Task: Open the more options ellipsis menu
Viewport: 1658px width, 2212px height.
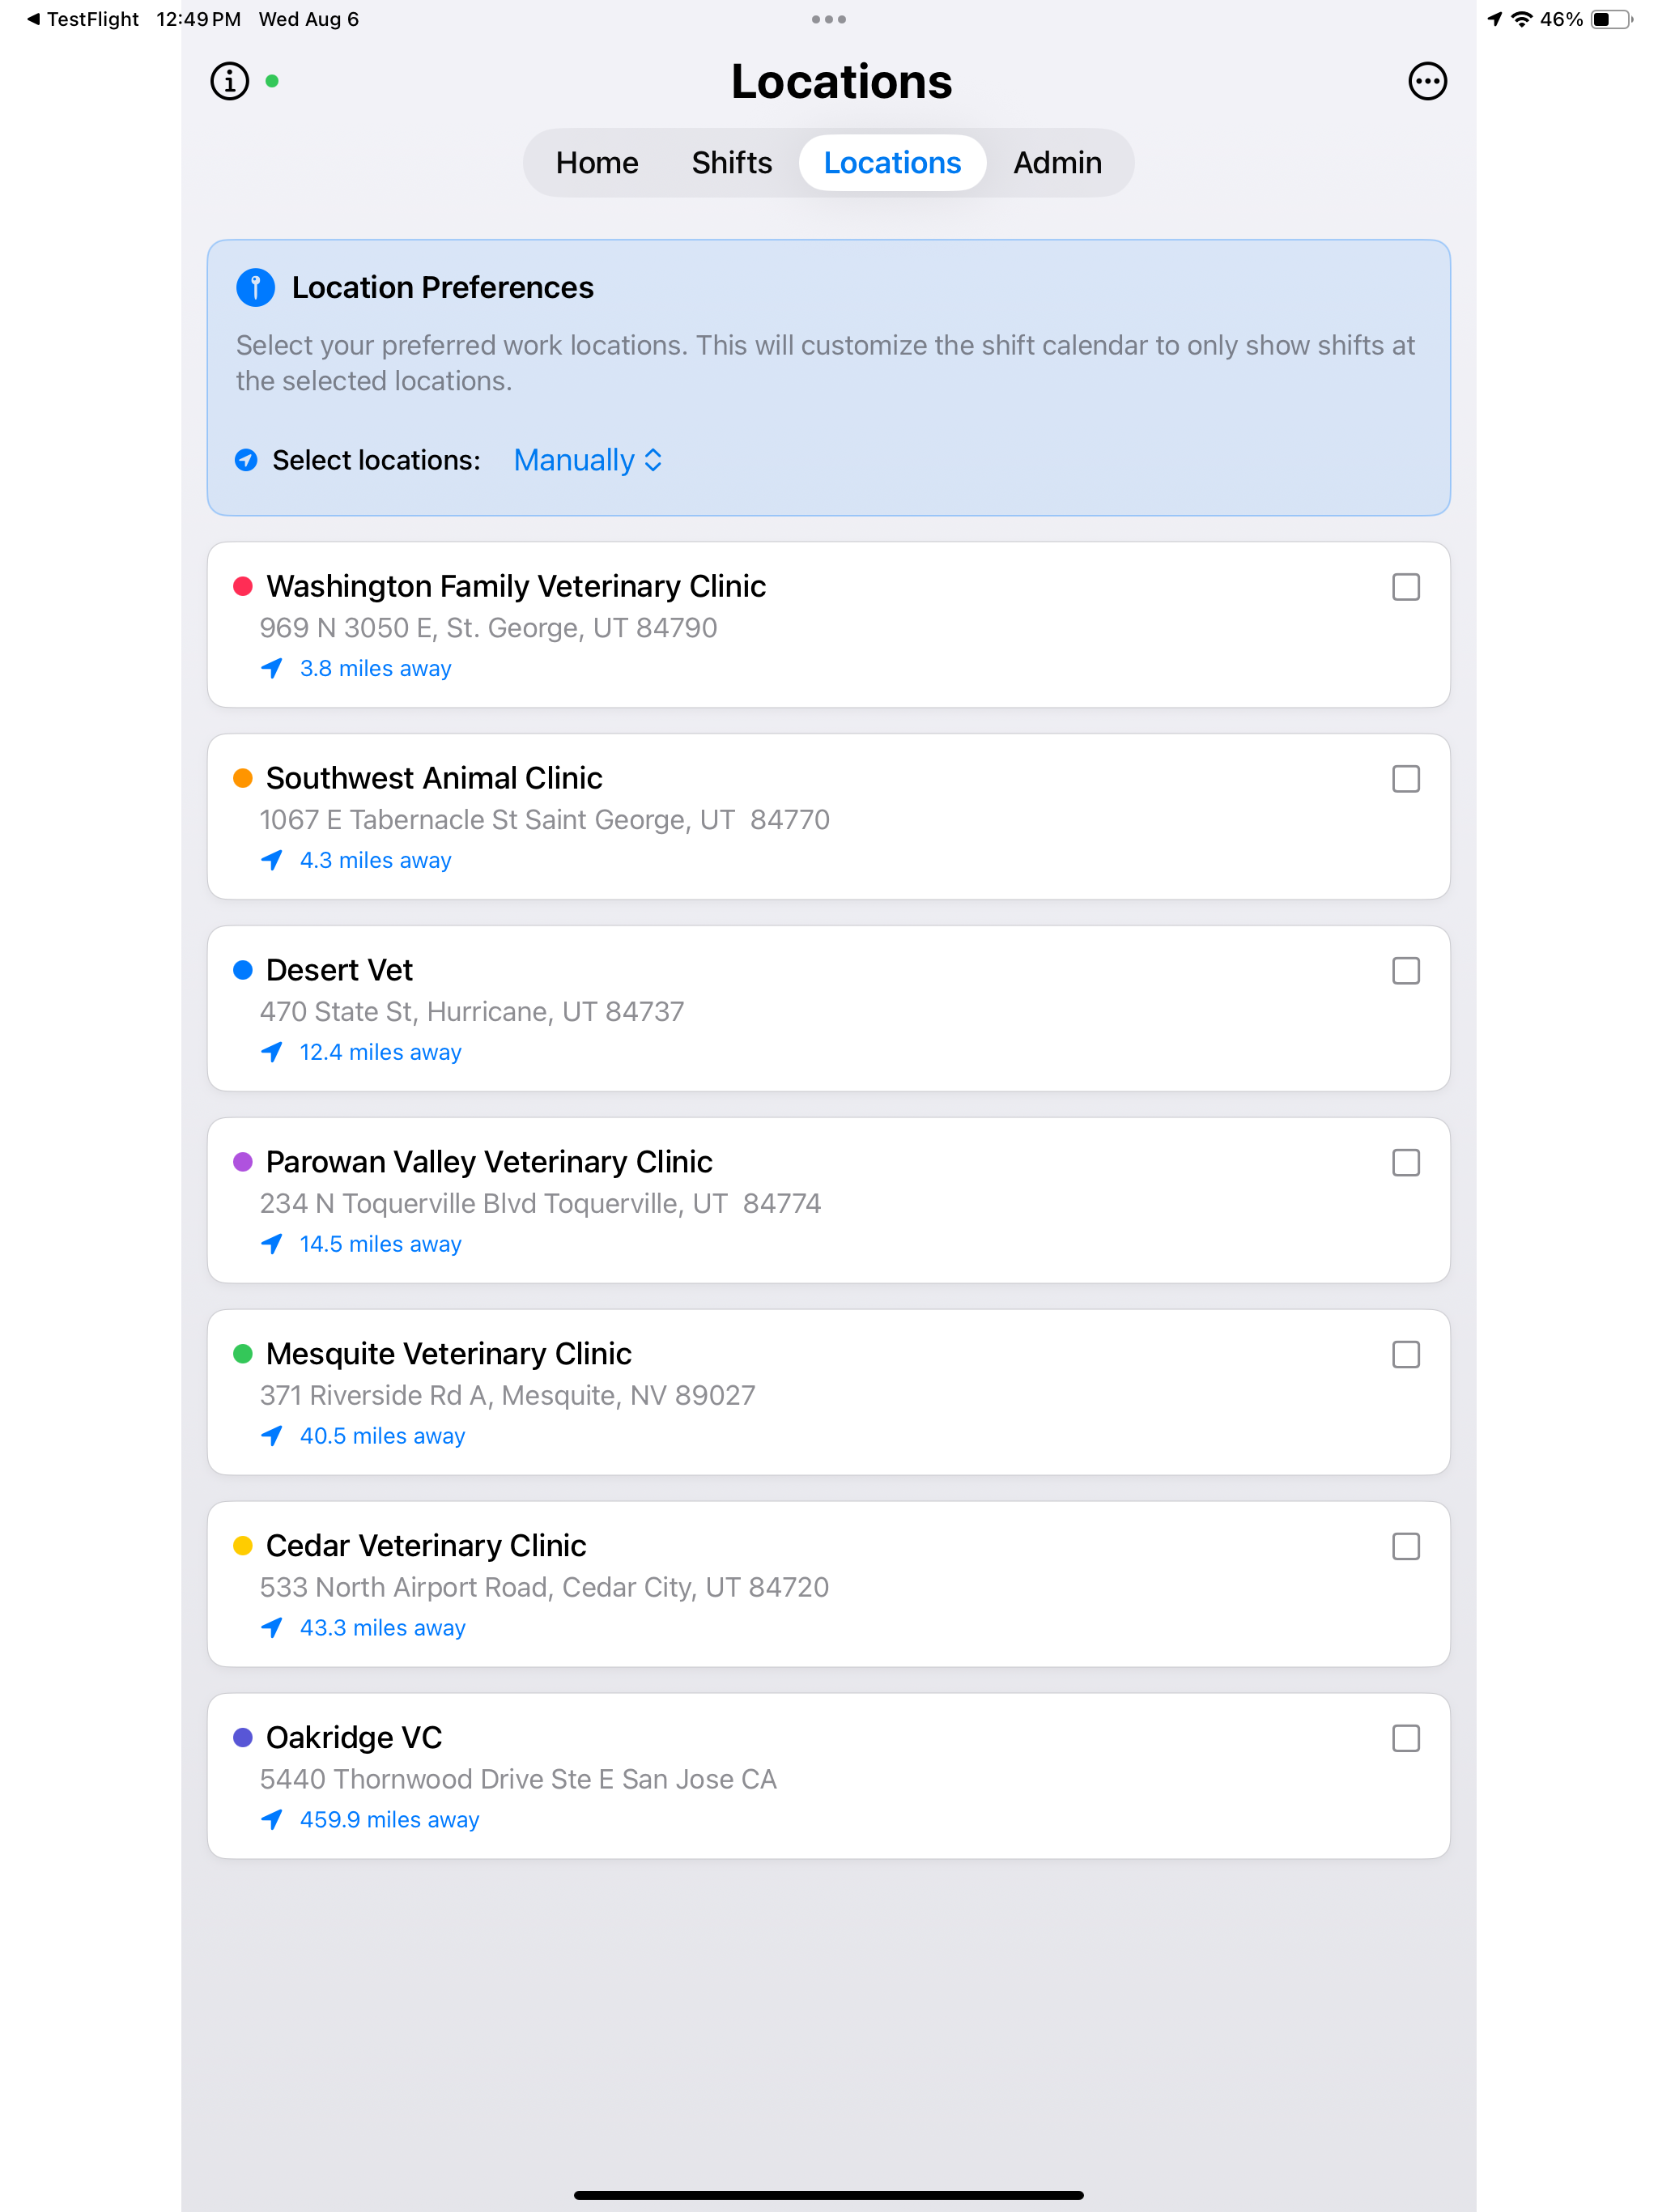Action: pyautogui.click(x=1427, y=81)
